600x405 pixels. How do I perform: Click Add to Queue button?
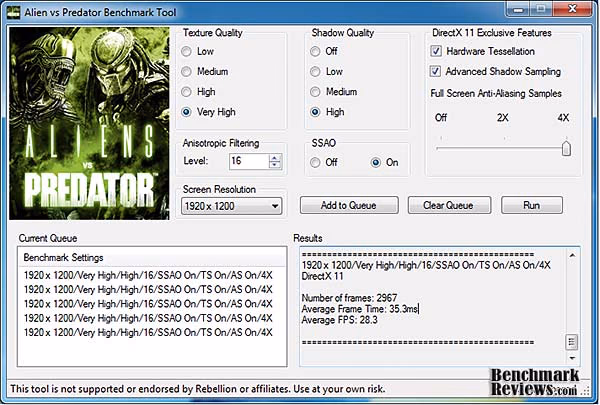click(349, 206)
